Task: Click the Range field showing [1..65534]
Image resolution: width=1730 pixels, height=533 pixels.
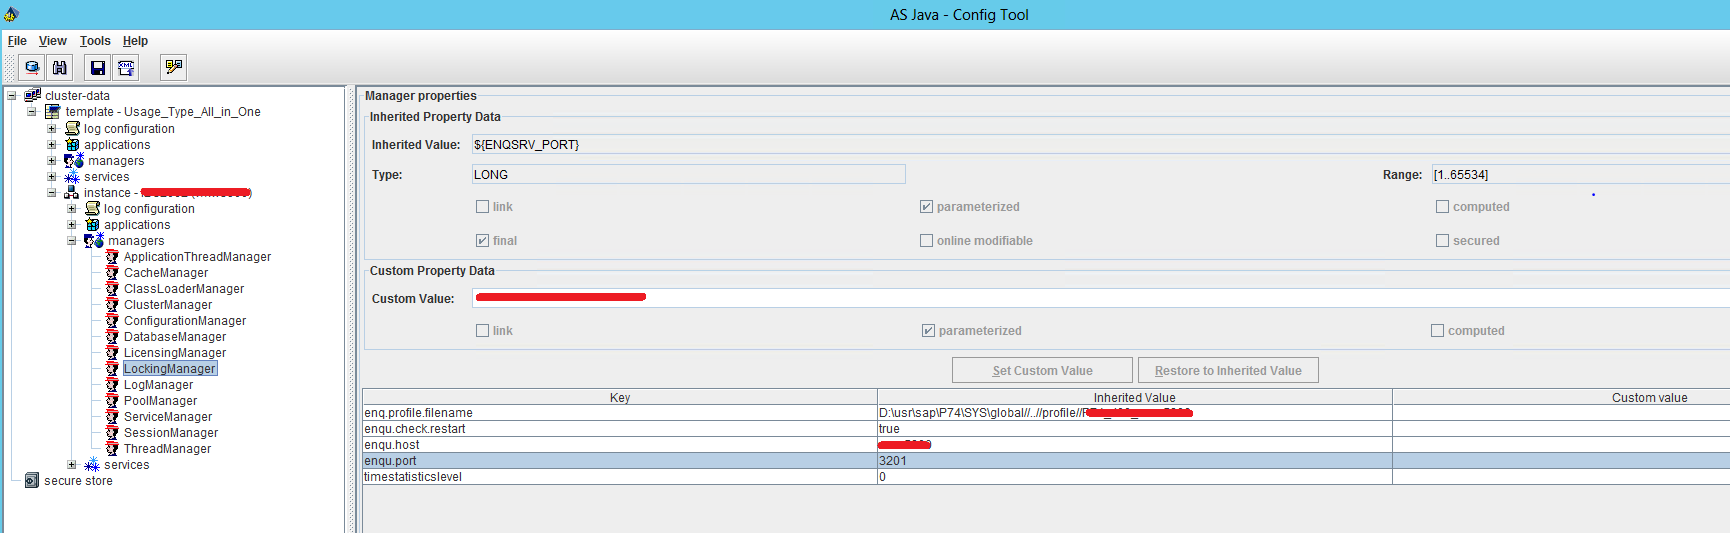Action: click(1580, 174)
